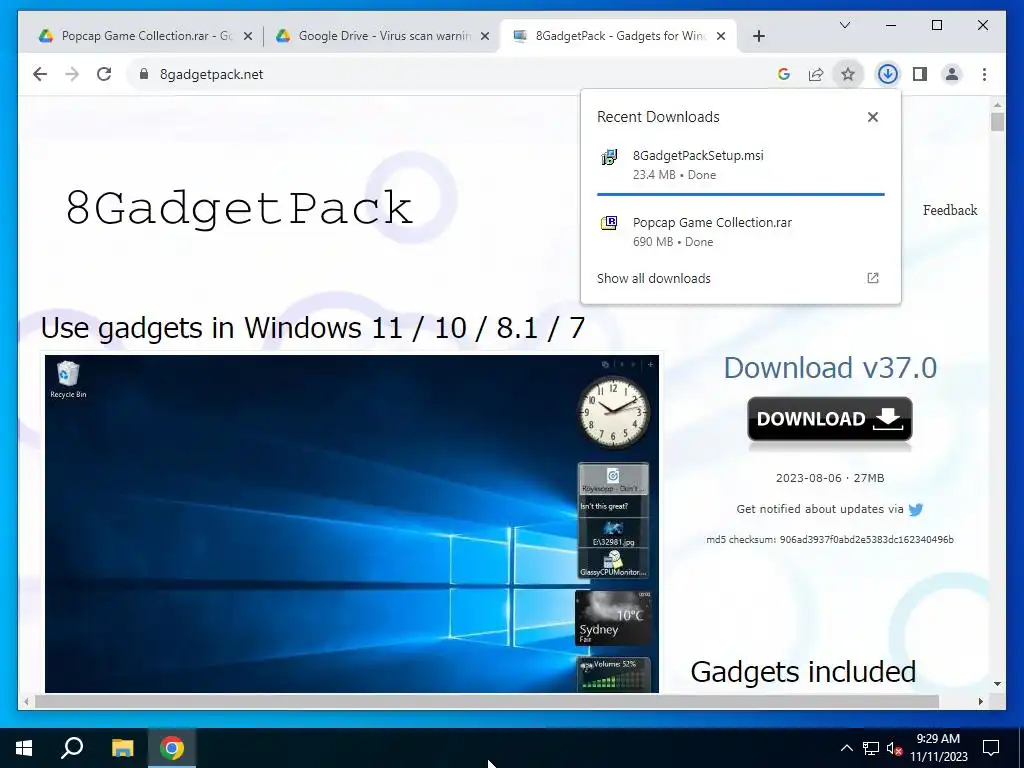The width and height of the screenshot is (1024, 768).
Task: Go back using the browser back arrow
Action: coord(40,74)
